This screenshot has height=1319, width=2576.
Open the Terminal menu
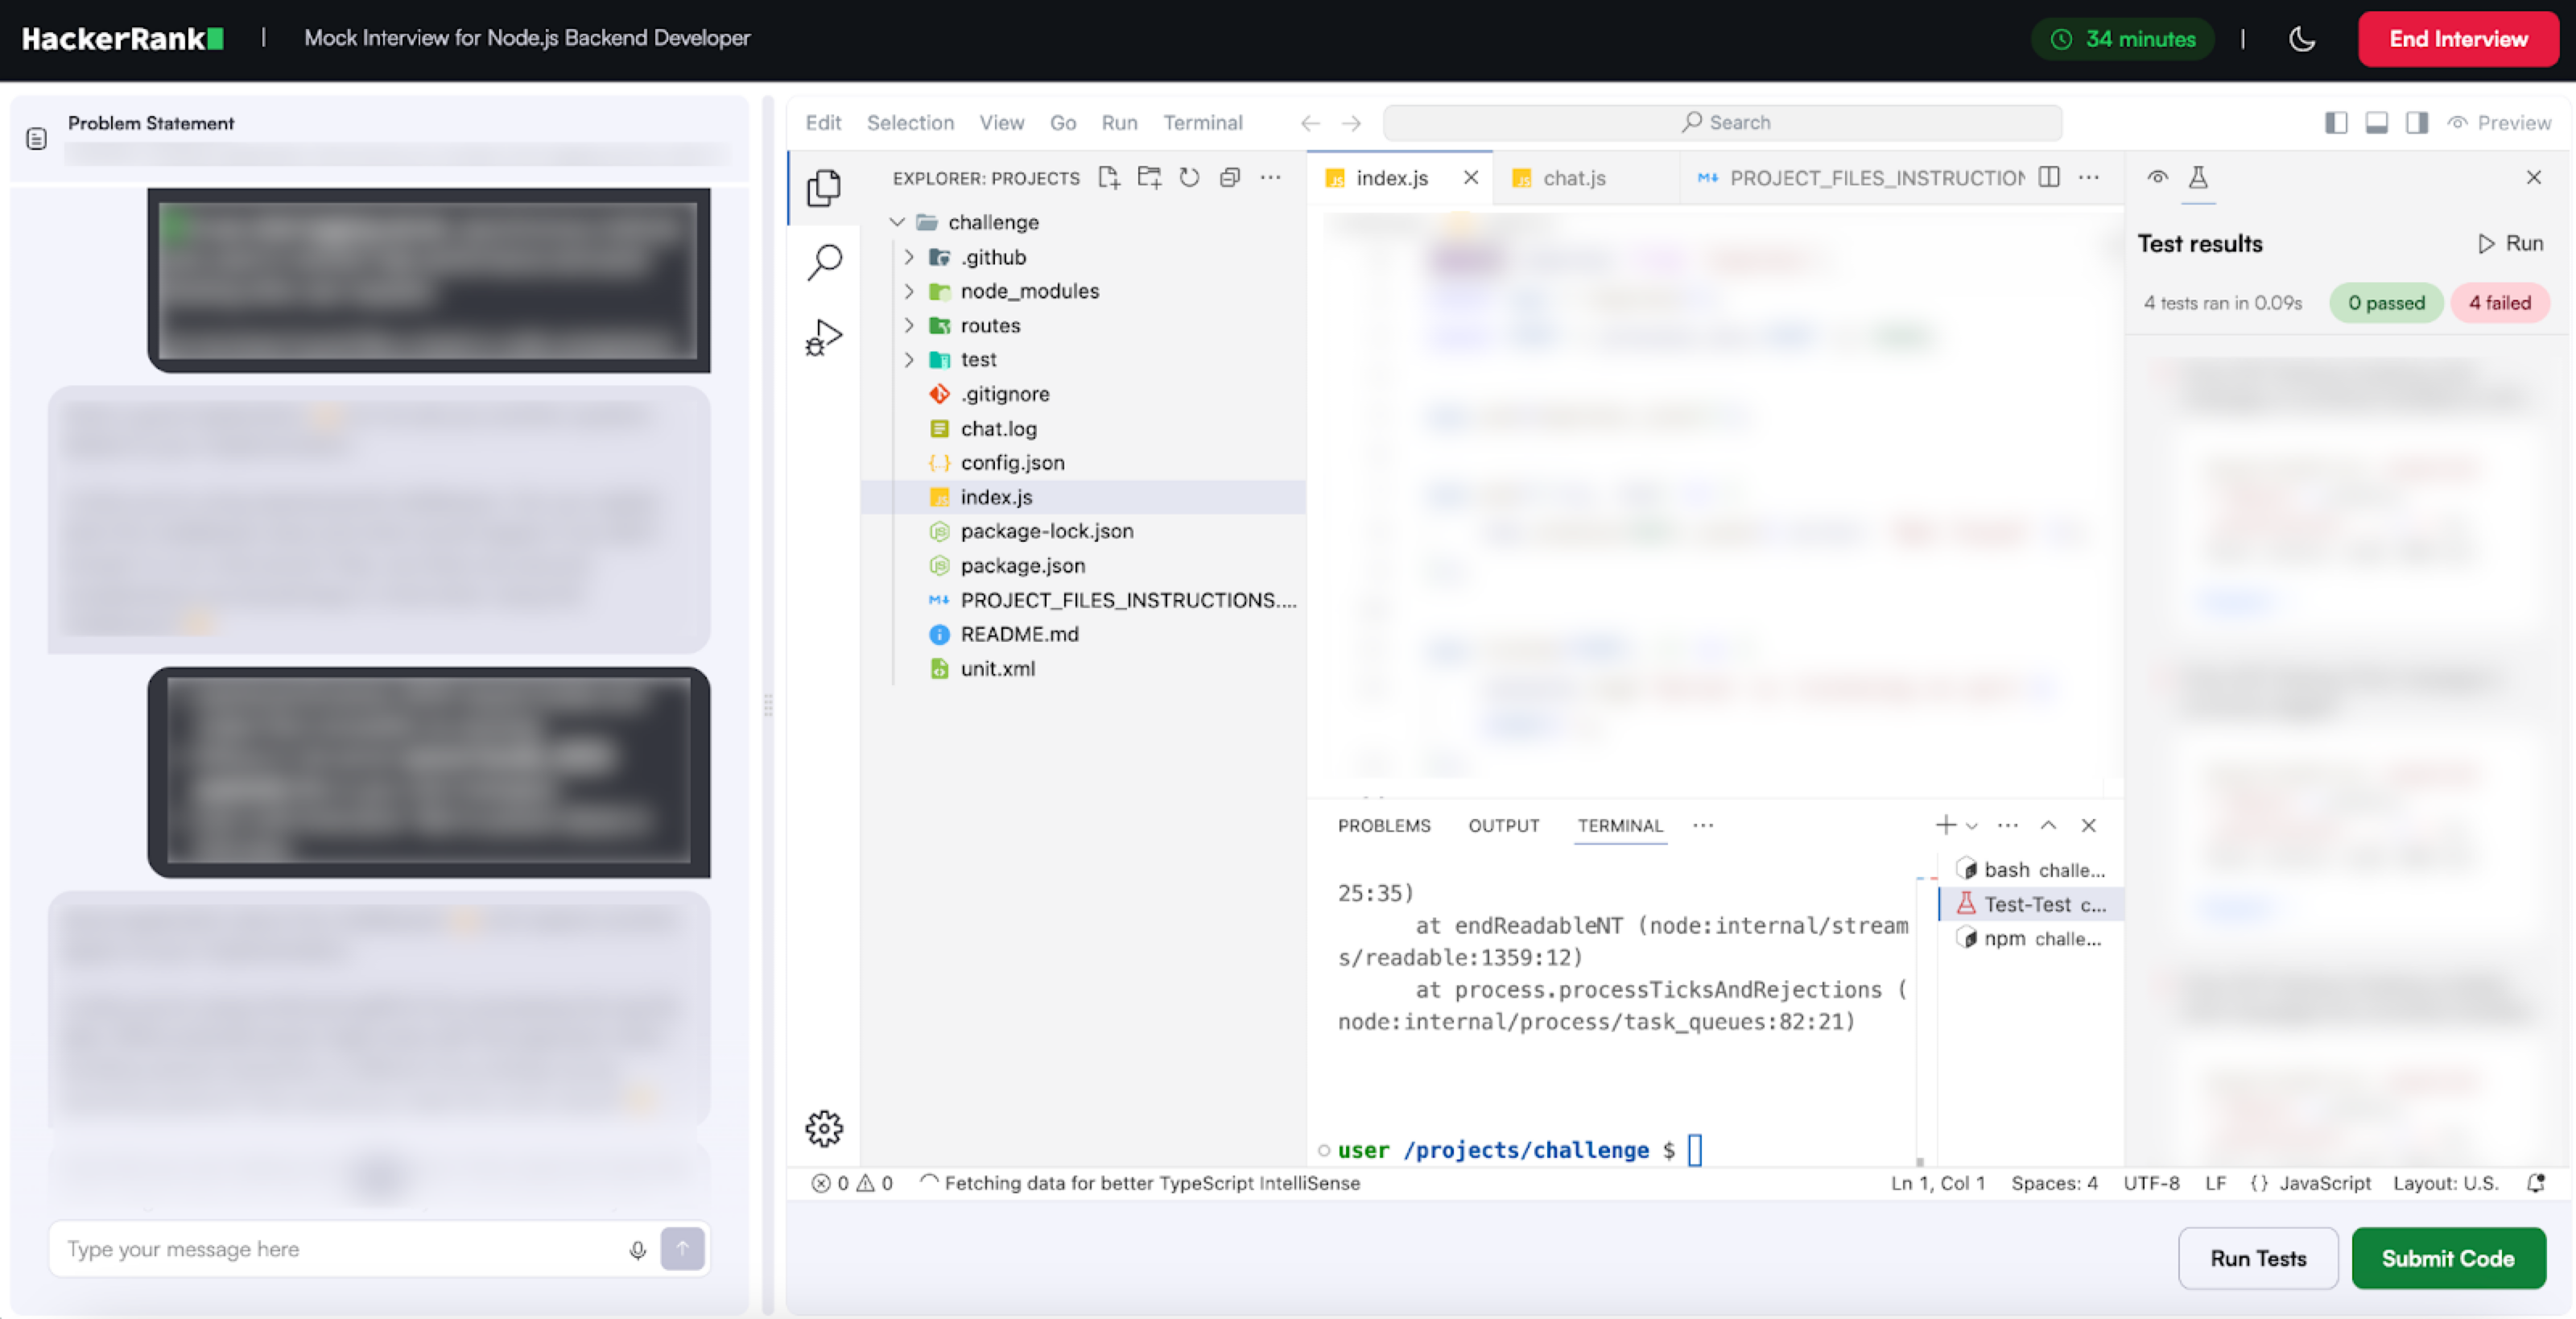pos(1203,122)
